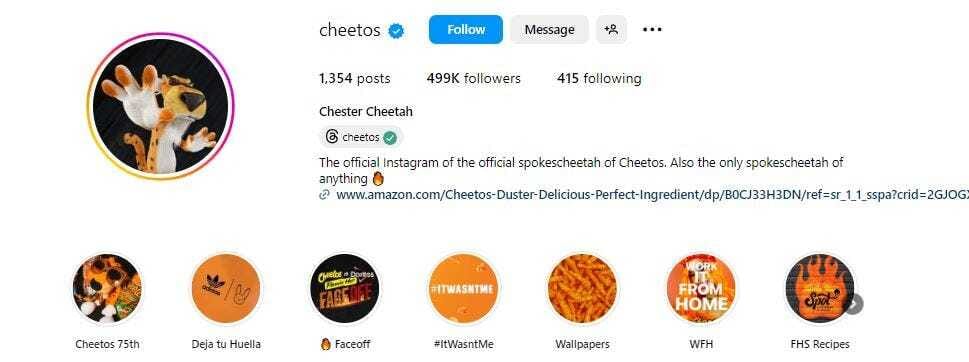969x362 pixels.
Task: Open the FHS Recipes highlight
Action: point(819,288)
